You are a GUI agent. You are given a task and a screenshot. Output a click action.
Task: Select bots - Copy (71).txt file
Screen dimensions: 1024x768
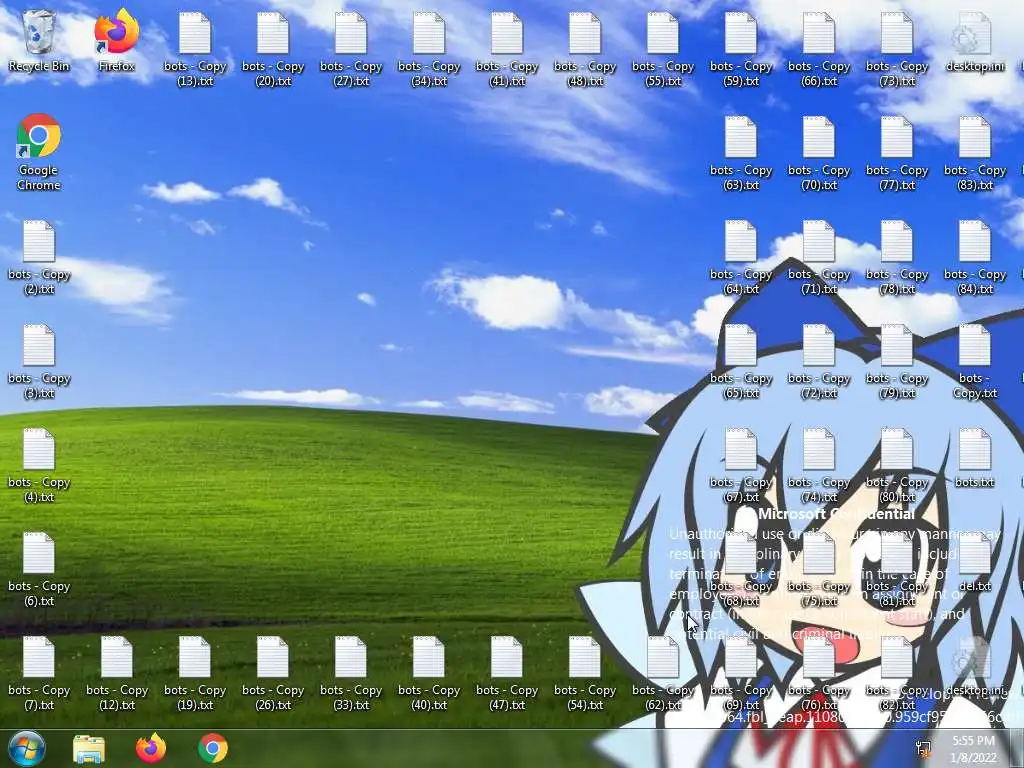(819, 257)
